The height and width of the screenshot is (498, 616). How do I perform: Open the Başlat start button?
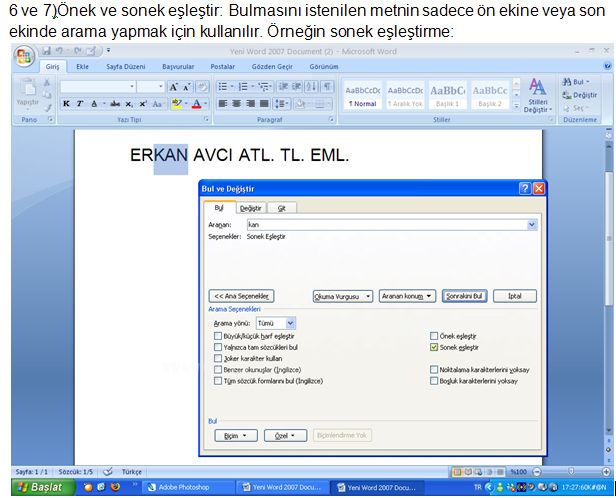point(43,487)
